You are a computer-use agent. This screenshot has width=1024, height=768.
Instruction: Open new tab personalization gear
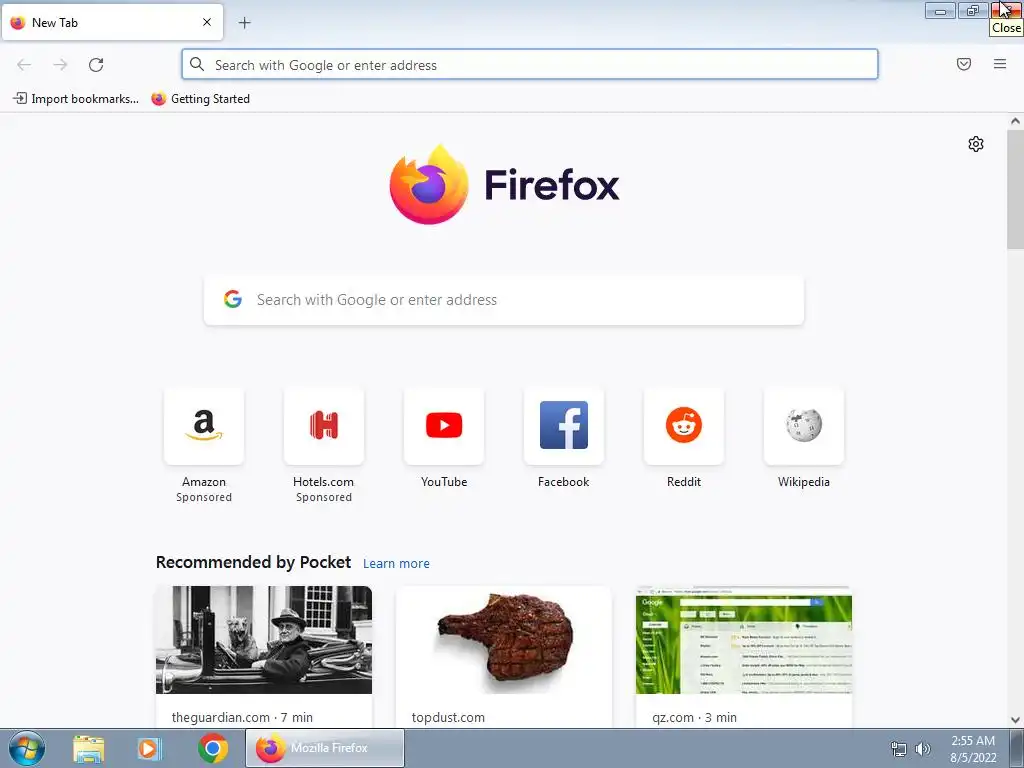[x=976, y=144]
